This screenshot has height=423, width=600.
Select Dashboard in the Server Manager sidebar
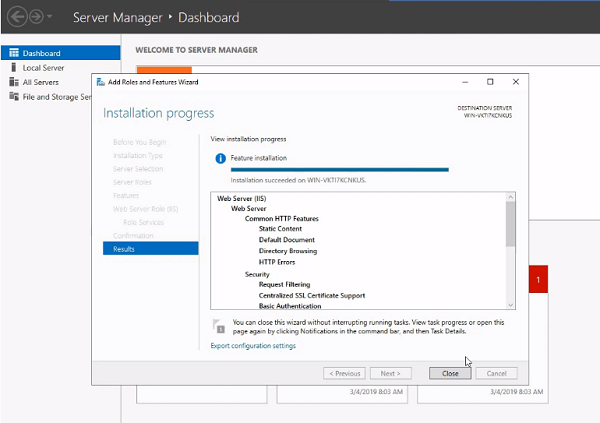point(60,53)
